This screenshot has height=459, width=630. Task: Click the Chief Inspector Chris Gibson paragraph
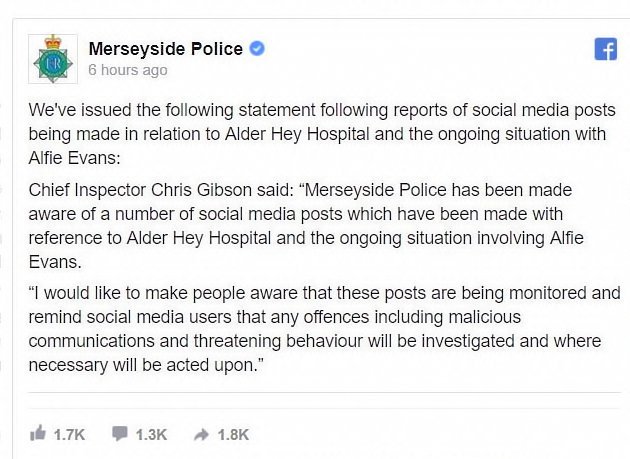306,226
